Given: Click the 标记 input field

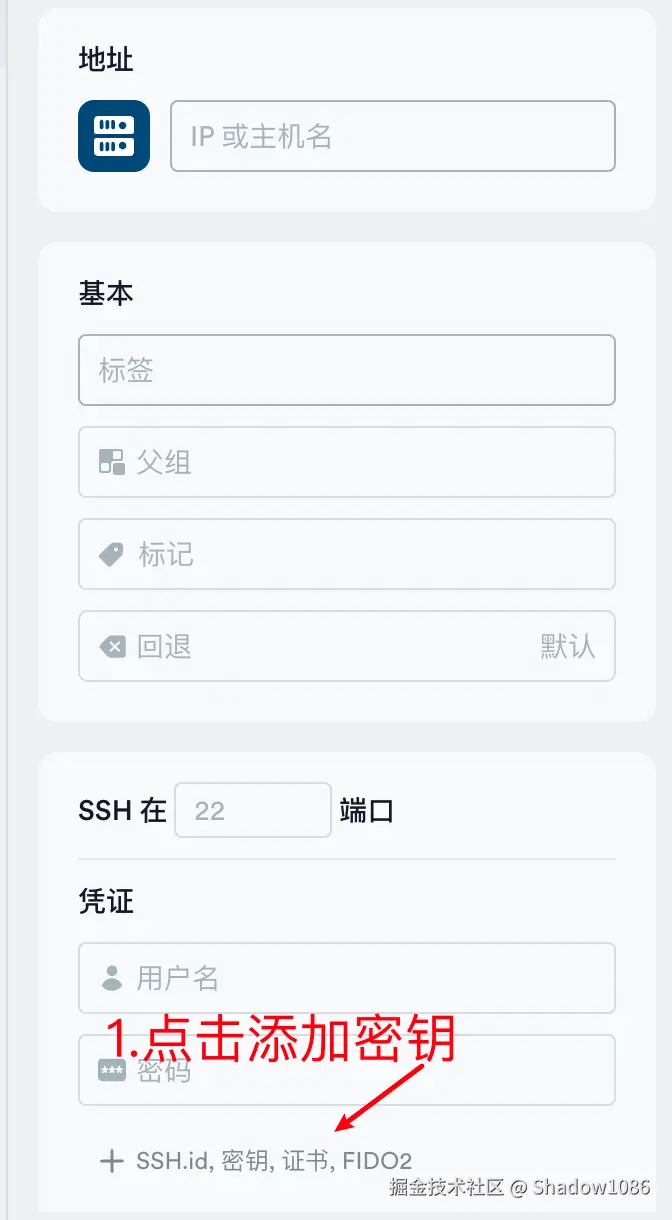Looking at the screenshot, I should click(x=346, y=554).
